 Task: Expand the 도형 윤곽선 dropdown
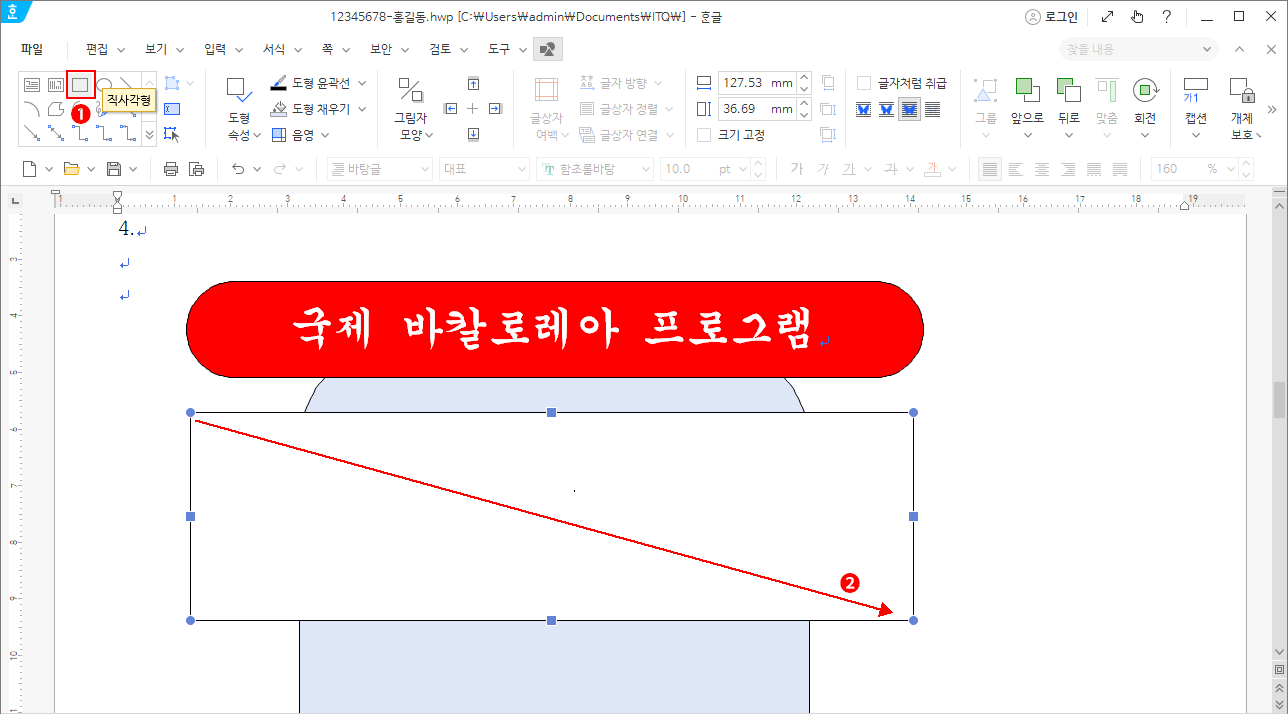tap(362, 83)
